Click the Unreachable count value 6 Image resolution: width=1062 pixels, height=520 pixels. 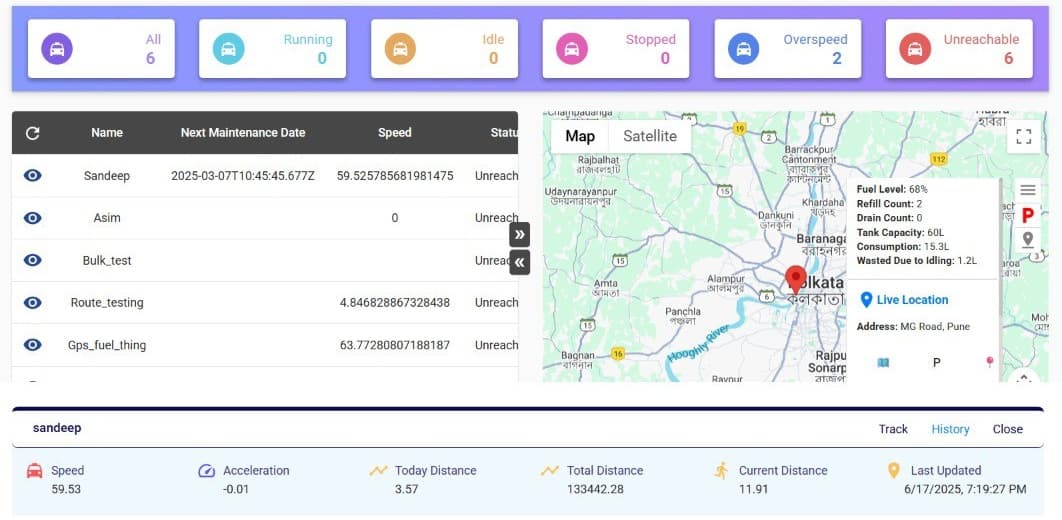pos(1008,58)
